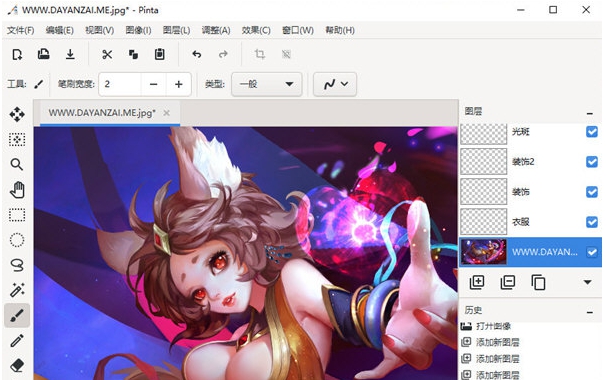Screen dimensions: 606x380
Task: Select the 衣服 layer row
Action: click(530, 222)
